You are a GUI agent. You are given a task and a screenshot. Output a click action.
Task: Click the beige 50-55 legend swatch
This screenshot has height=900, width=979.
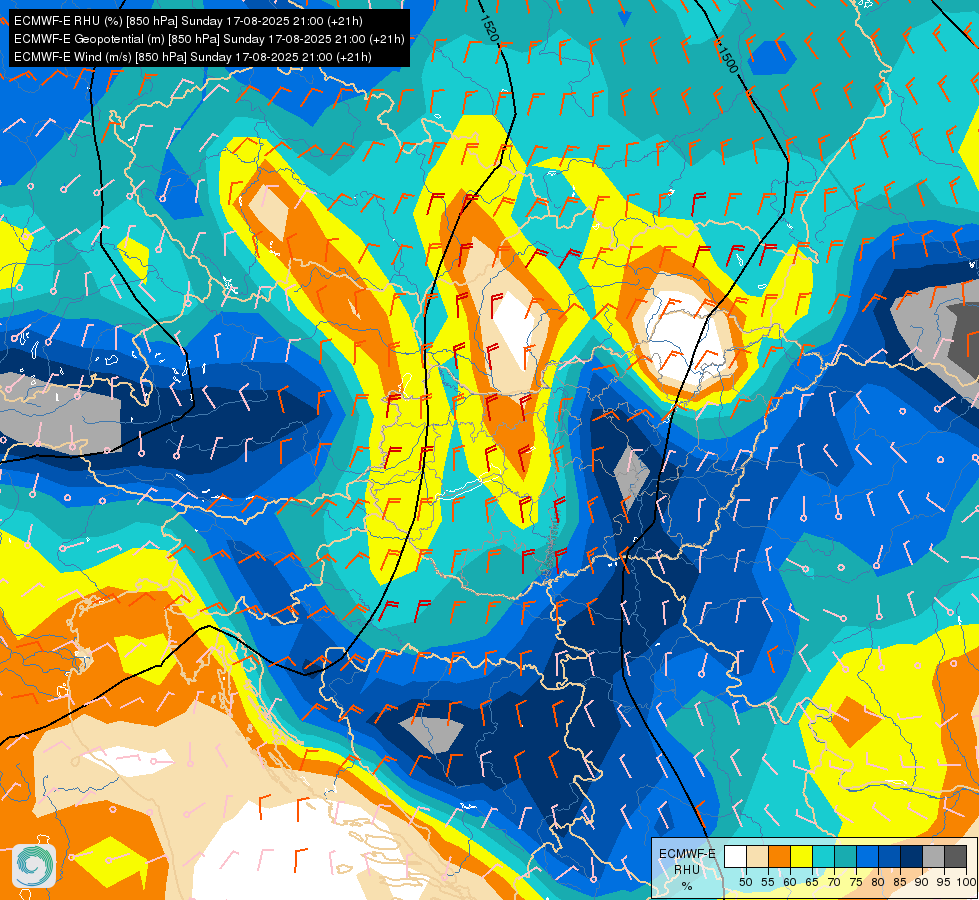click(x=757, y=856)
